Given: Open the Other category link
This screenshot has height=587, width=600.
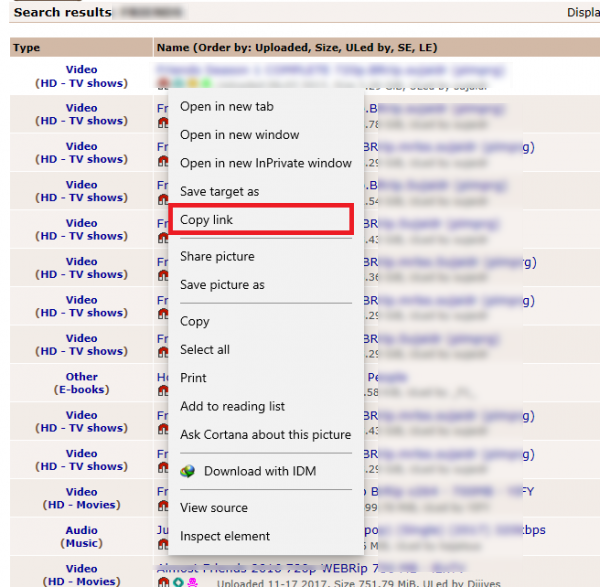Looking at the screenshot, I should [82, 377].
